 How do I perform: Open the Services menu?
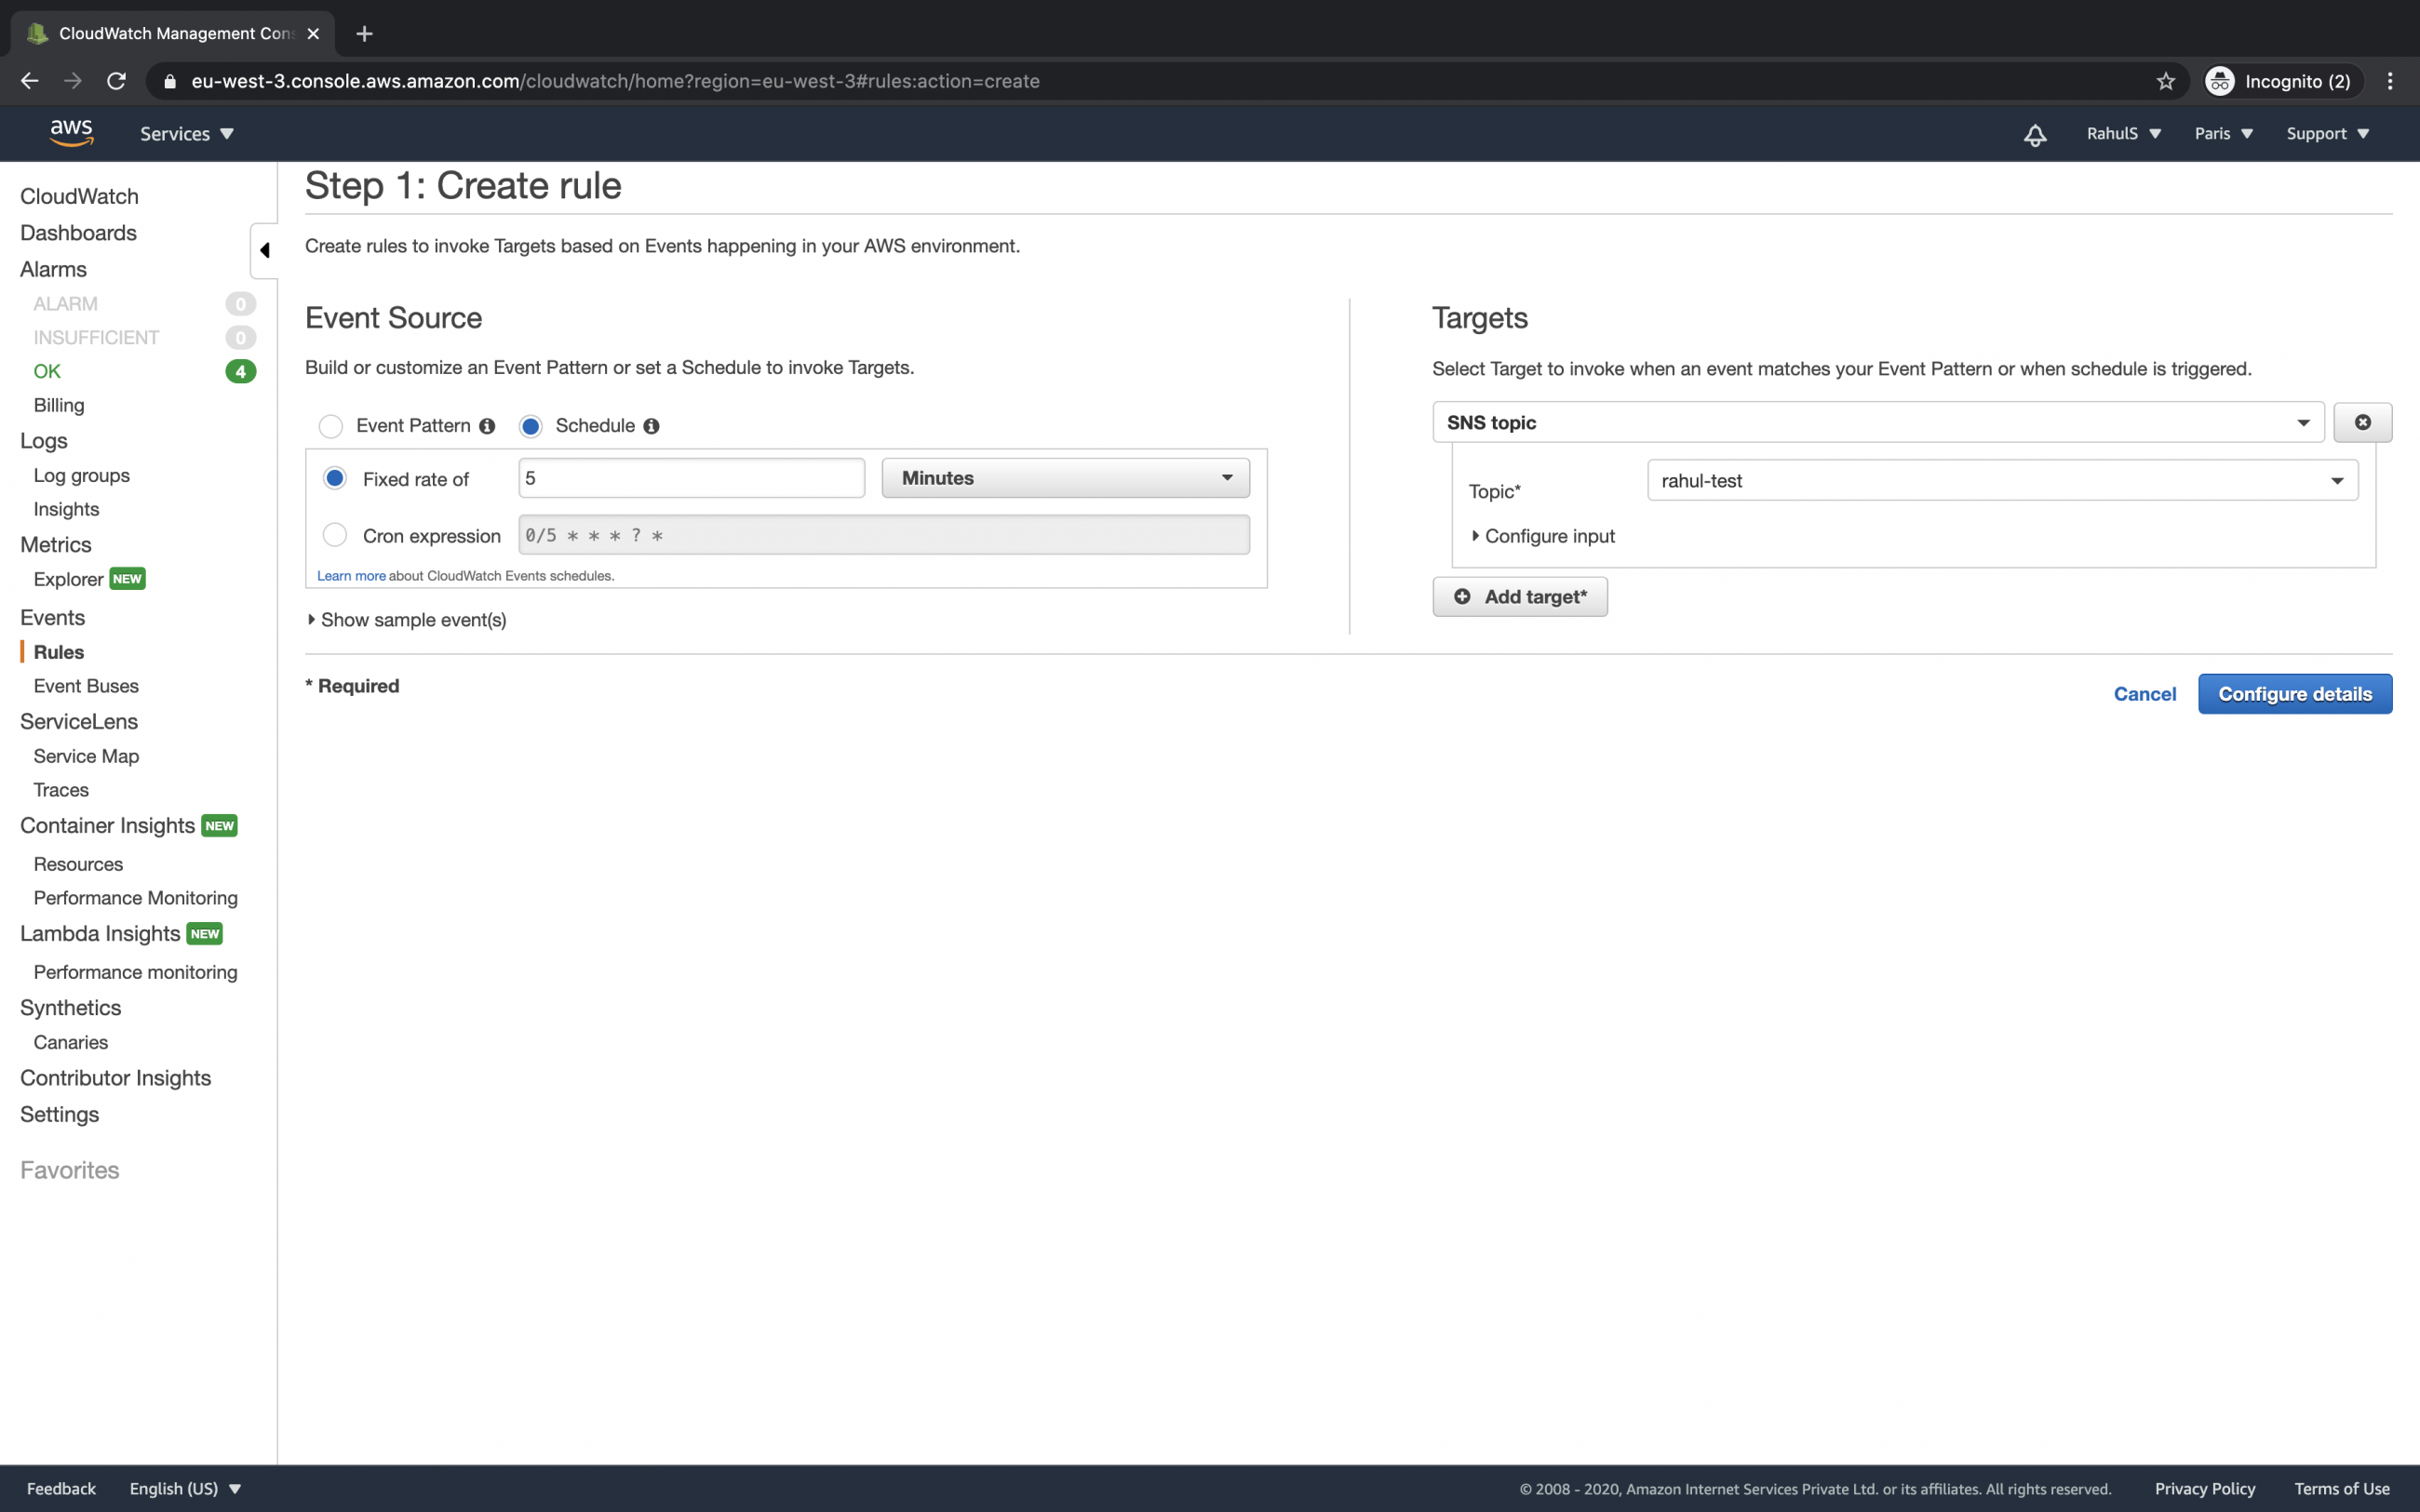187,134
